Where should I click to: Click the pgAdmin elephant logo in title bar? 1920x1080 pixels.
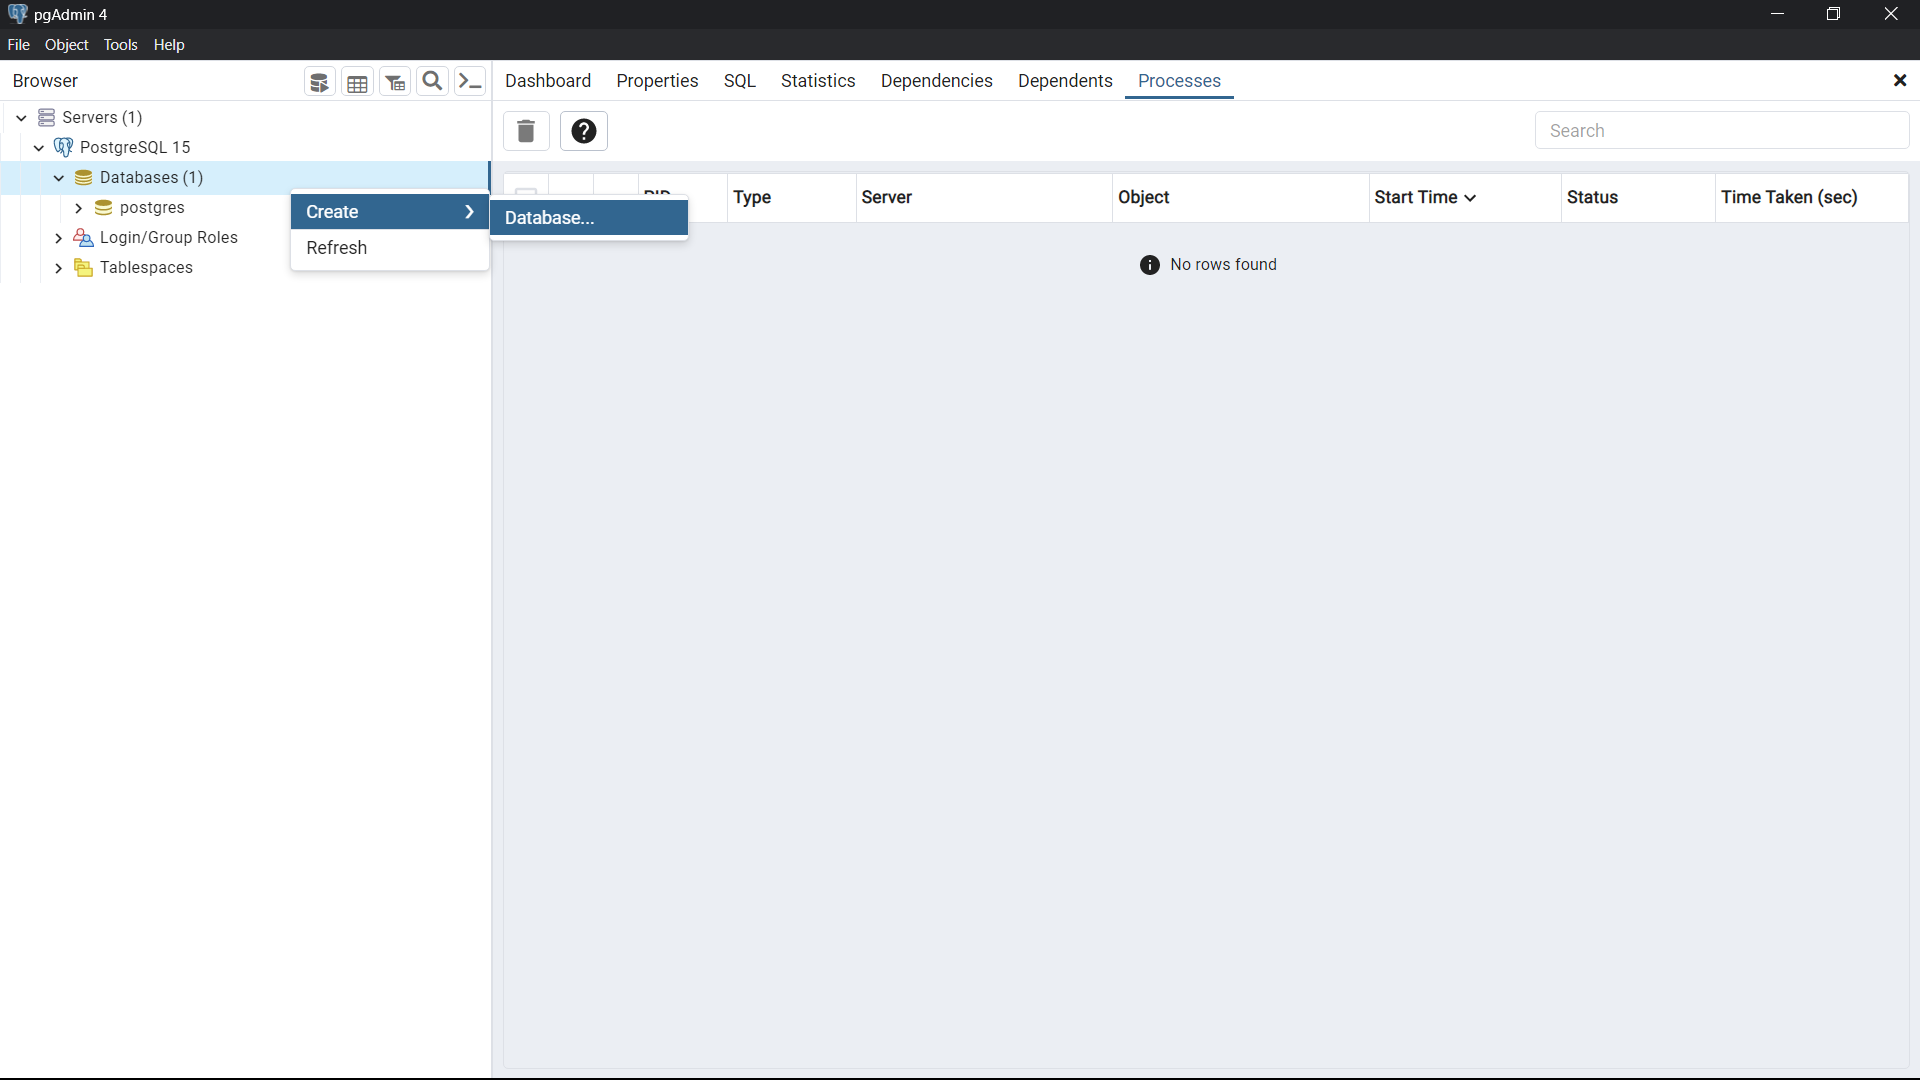(17, 14)
